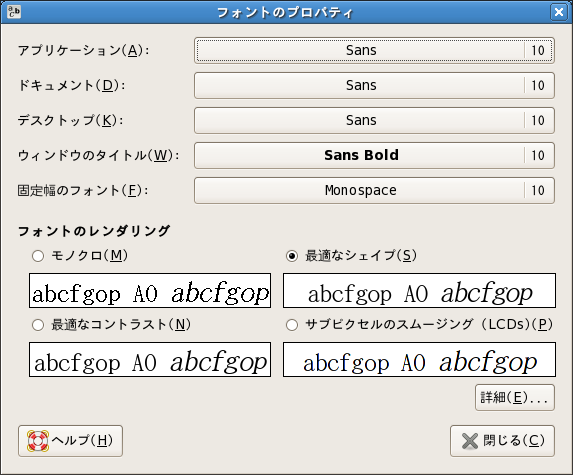Click the lifebuoy icon on Help button
Screen dimensions: 573x475
tap(38, 441)
